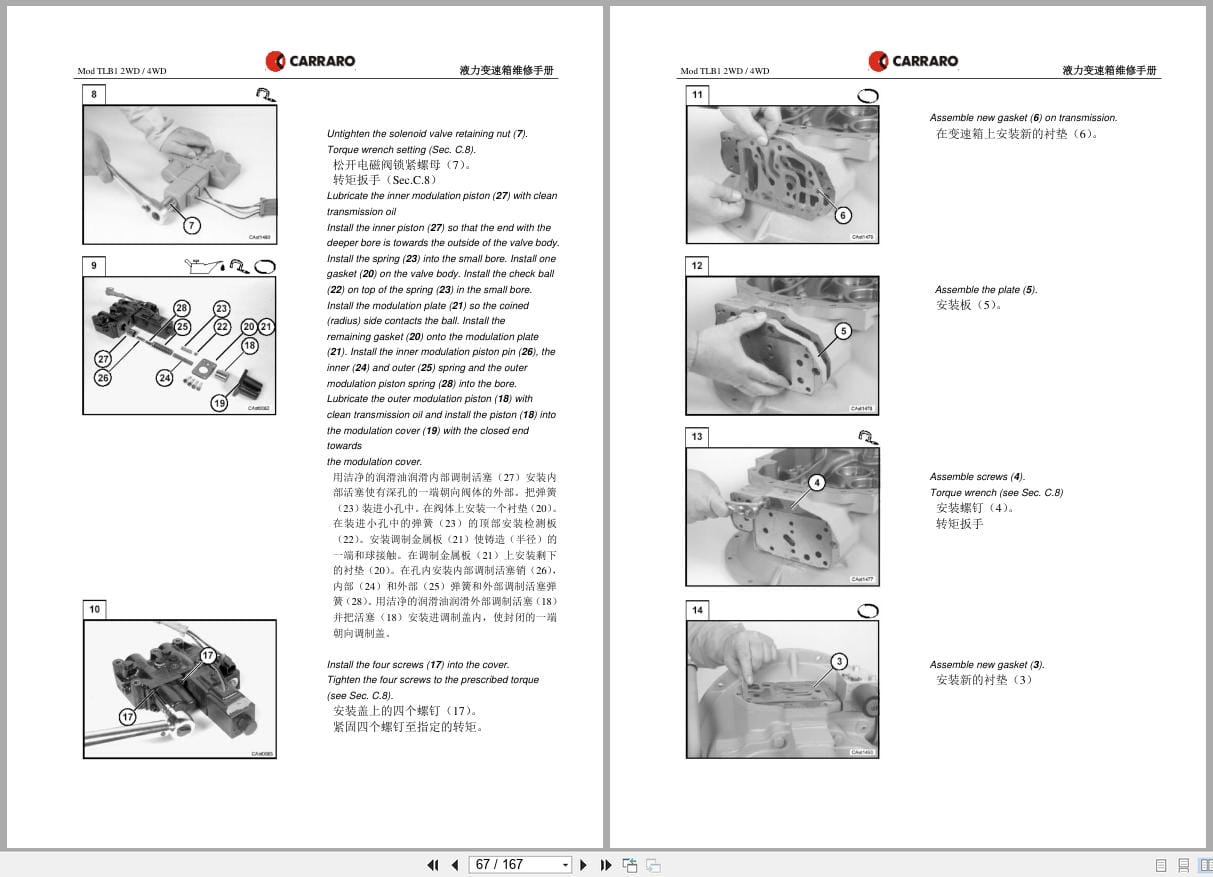The image size is (1213, 877).
Task: Click the torque wrench symbol above figure 8
Action: pos(266,96)
